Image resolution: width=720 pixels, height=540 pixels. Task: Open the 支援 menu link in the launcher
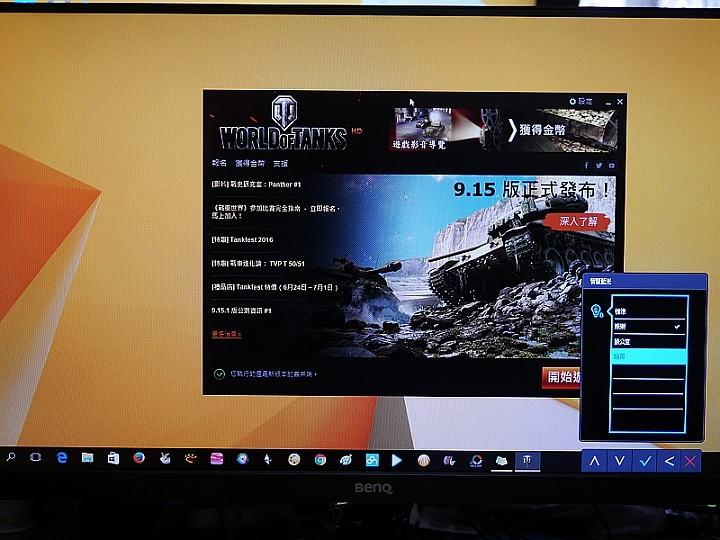coord(281,164)
